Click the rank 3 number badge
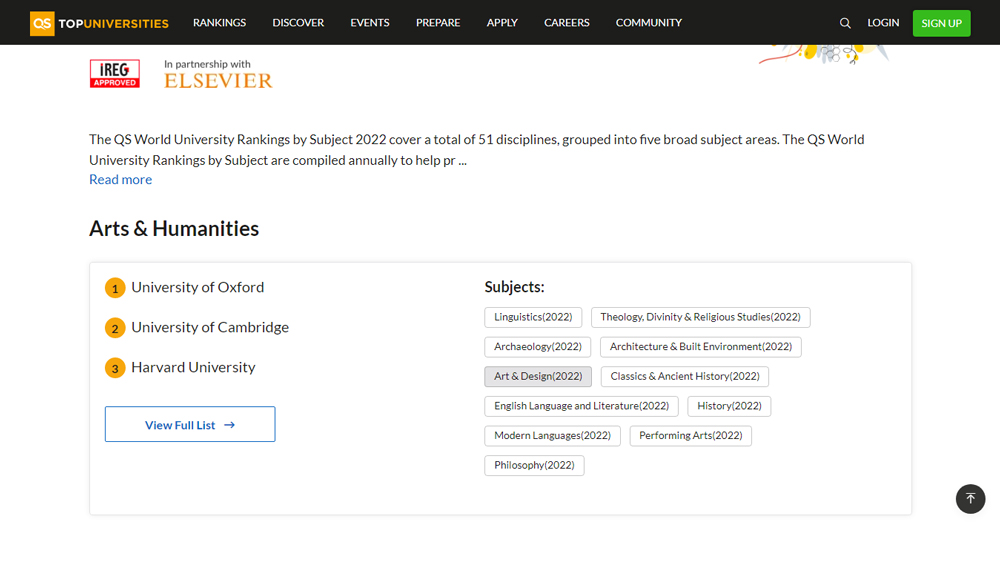Screen dimensions: 1000x569 [115, 369]
